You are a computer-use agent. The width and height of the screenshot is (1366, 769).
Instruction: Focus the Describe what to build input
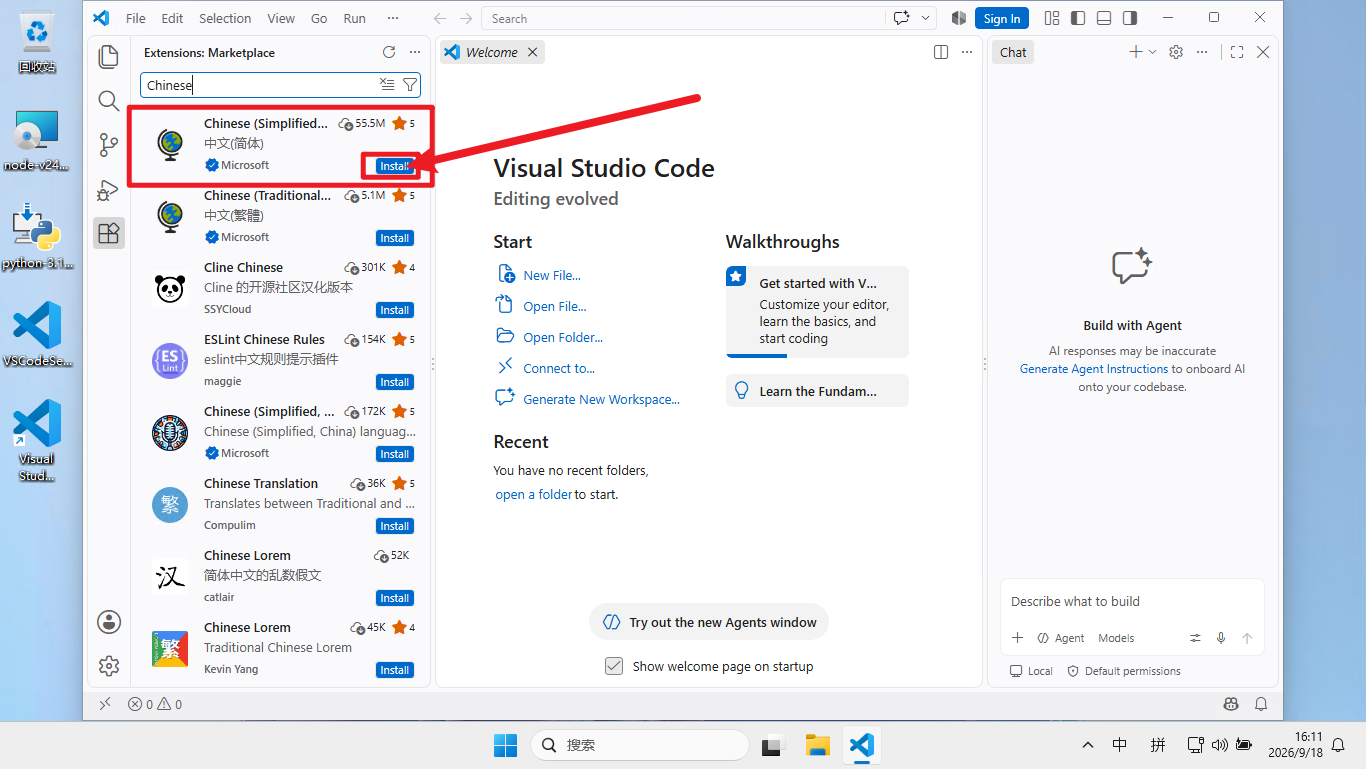(x=1132, y=601)
